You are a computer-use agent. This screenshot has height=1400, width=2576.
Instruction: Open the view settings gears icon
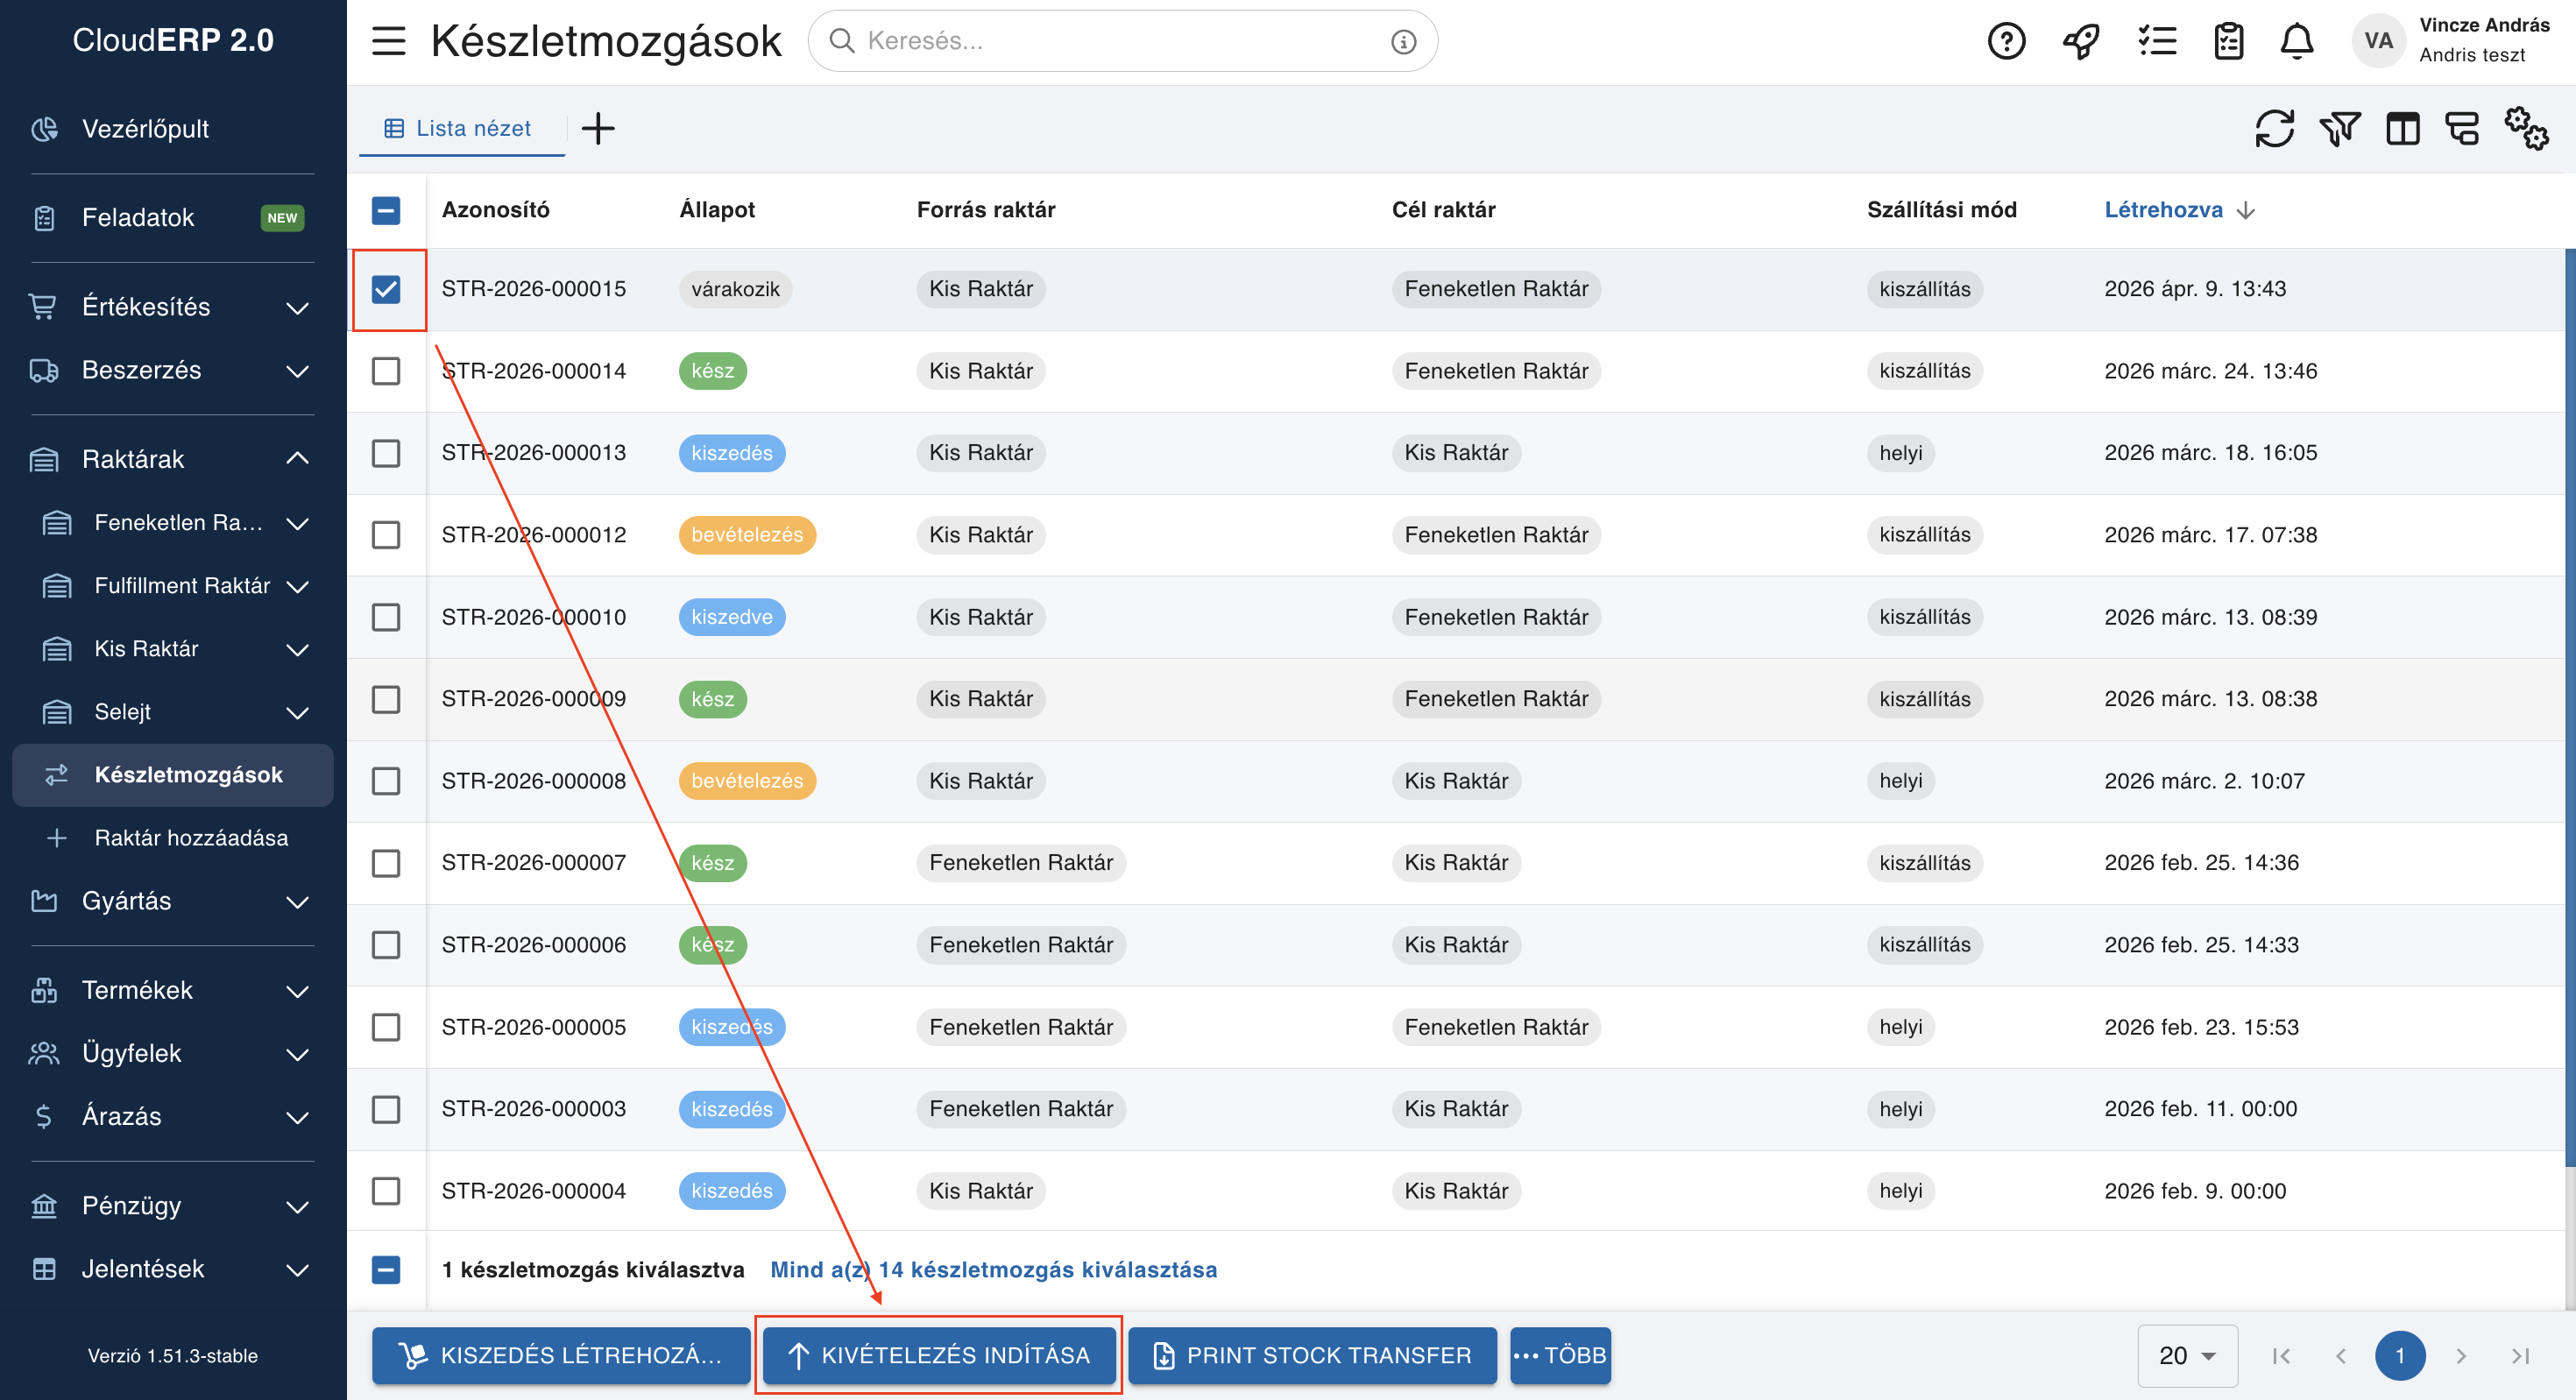(2525, 128)
